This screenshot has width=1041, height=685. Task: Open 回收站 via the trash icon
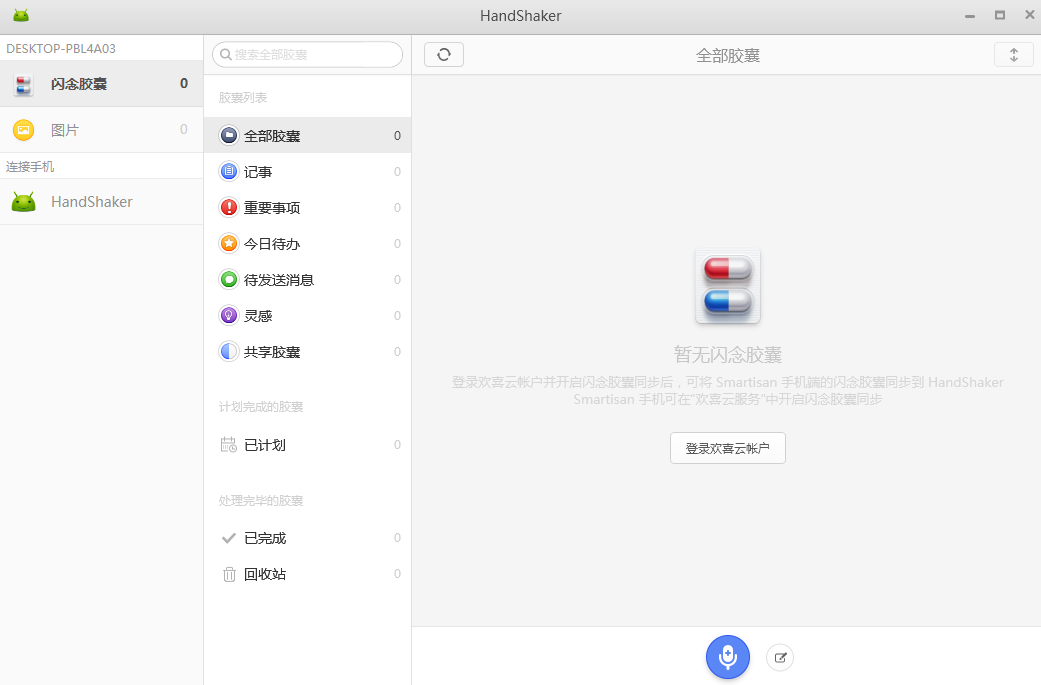[x=229, y=574]
